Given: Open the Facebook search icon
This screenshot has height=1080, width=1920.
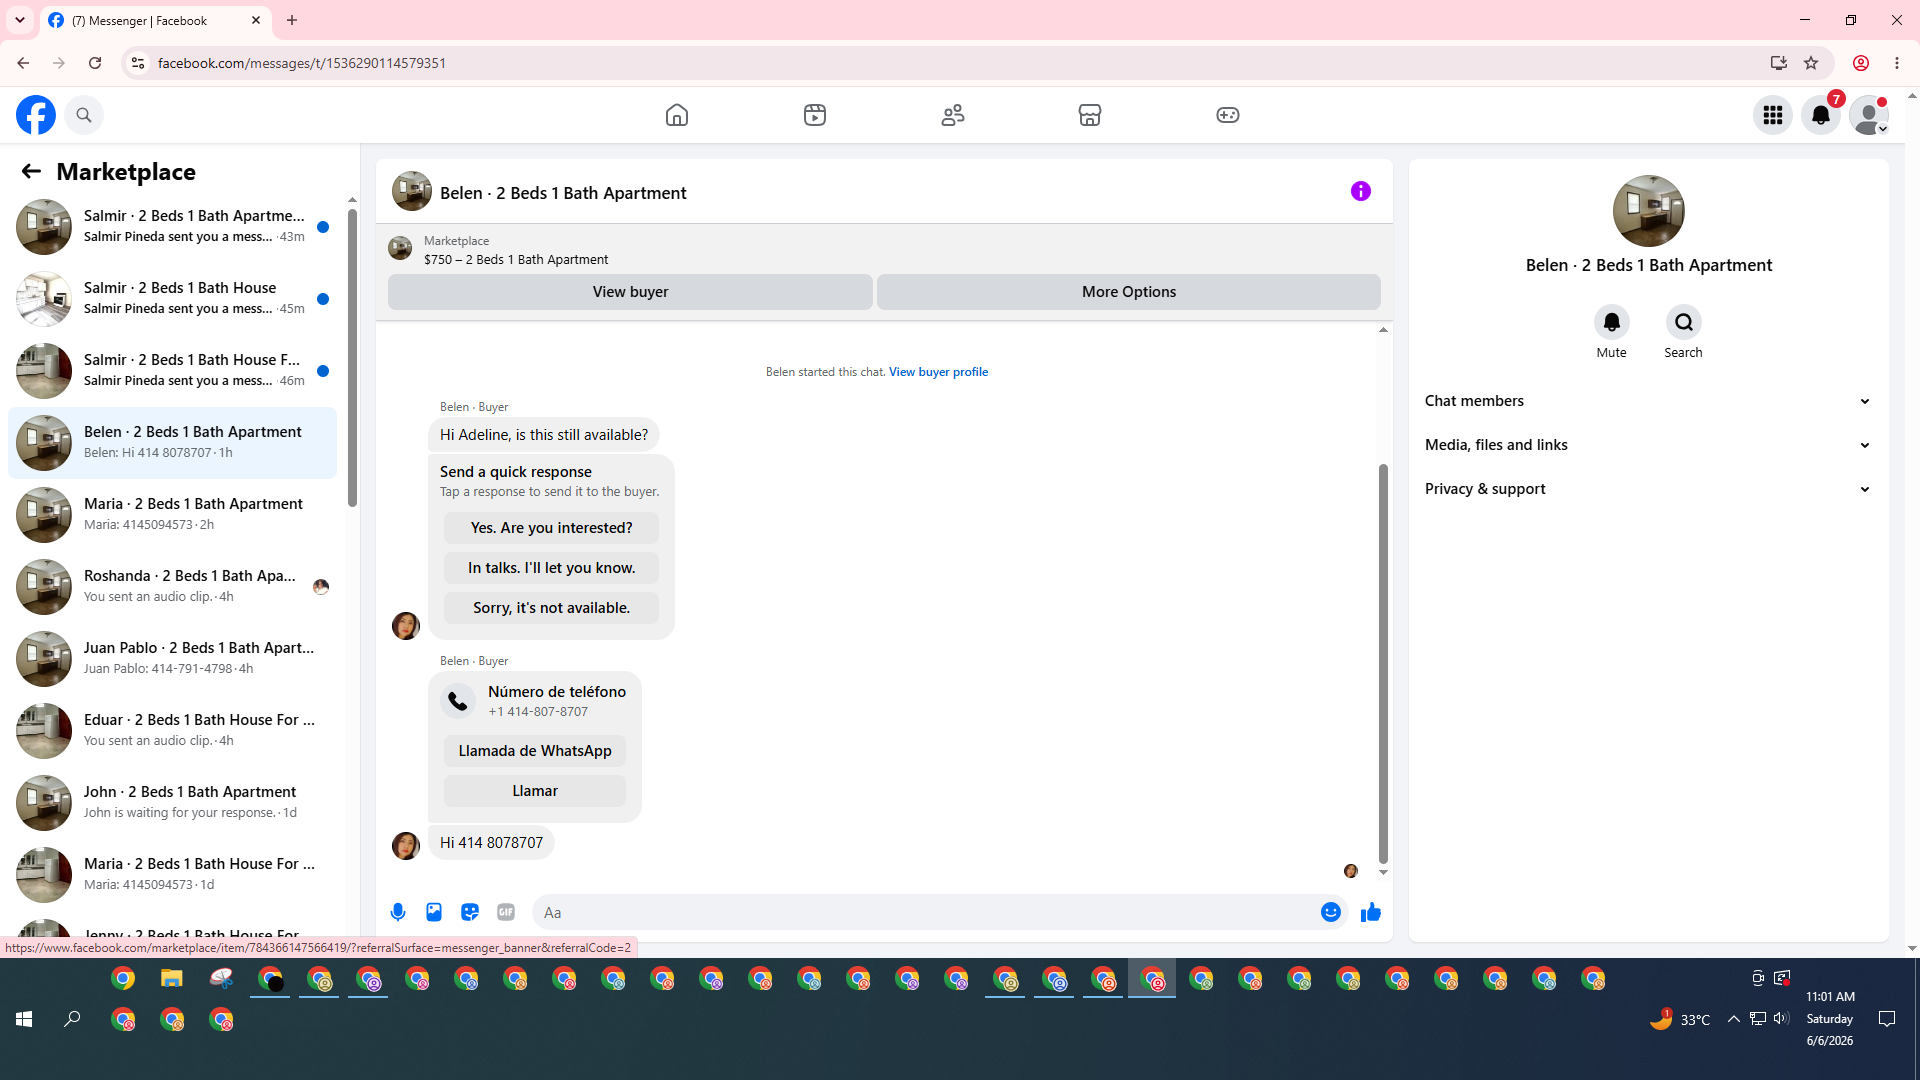Looking at the screenshot, I should 84,115.
